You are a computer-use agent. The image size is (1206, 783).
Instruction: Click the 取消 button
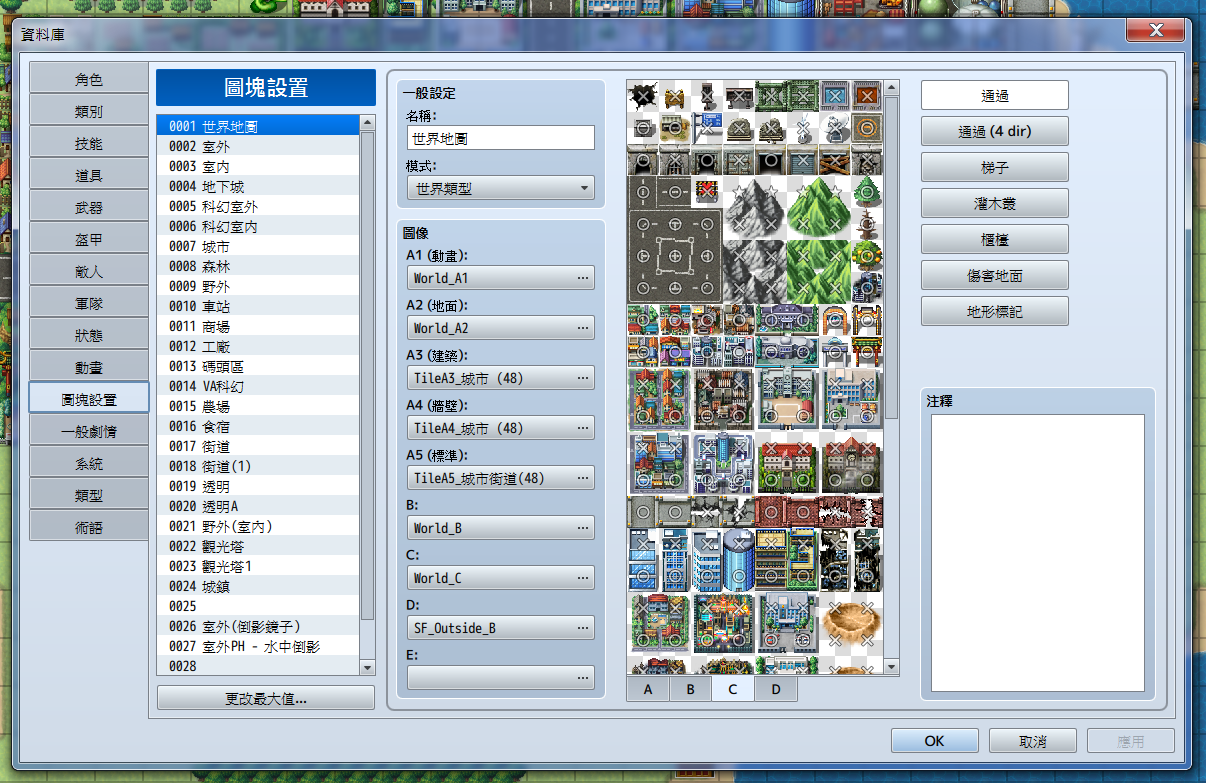coord(1033,741)
